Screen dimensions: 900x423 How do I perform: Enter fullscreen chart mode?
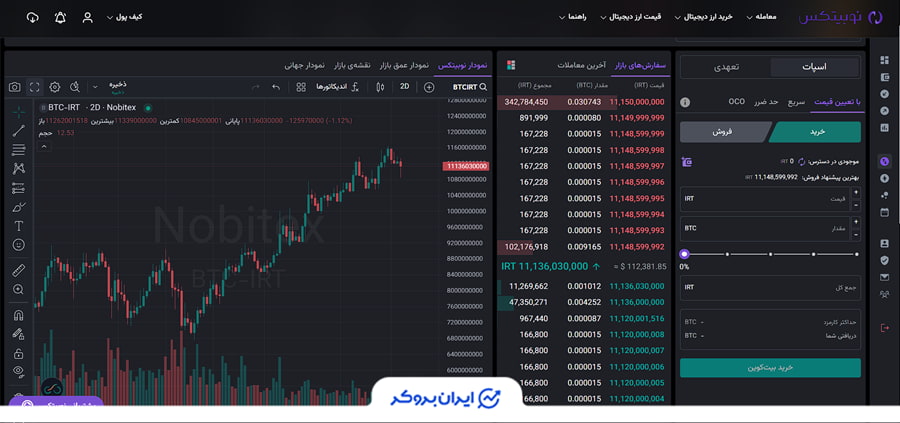pyautogui.click(x=35, y=87)
